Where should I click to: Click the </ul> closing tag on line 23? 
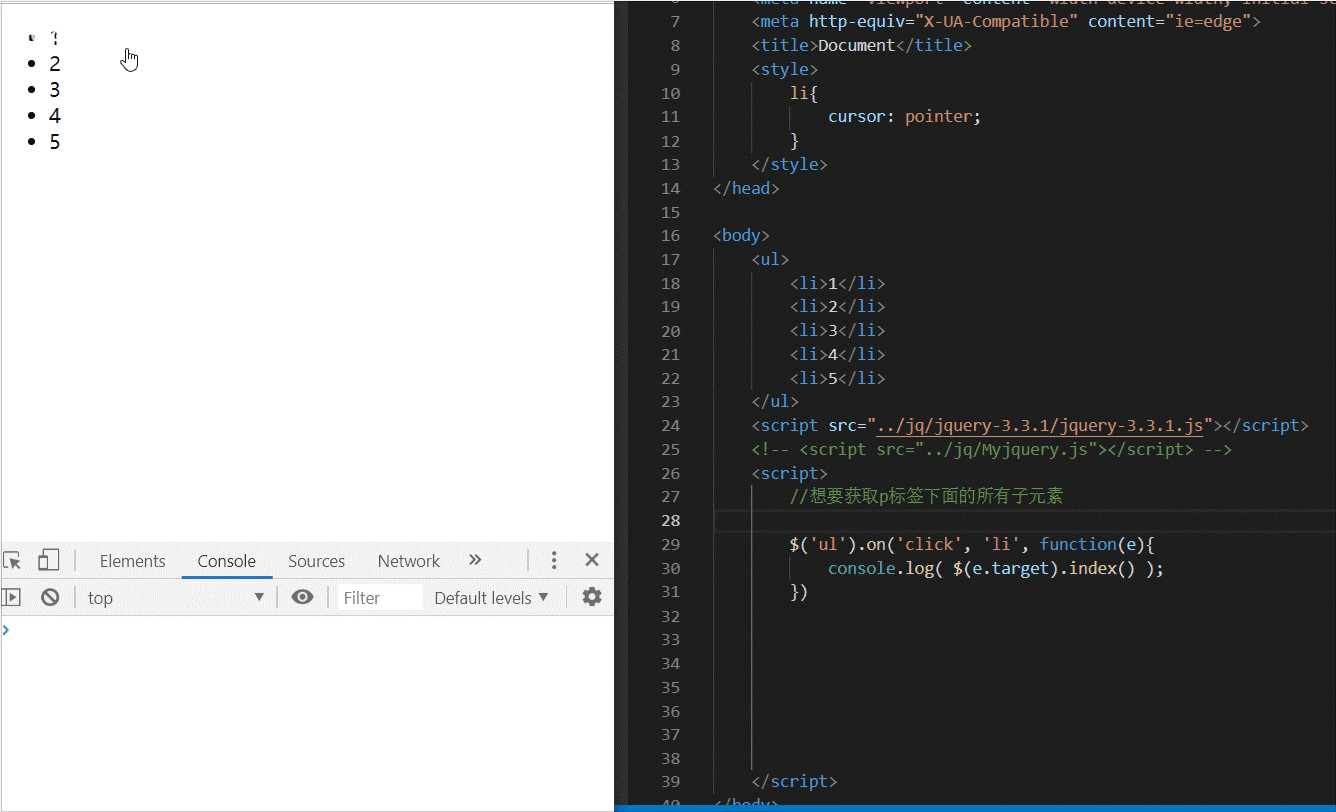point(775,401)
